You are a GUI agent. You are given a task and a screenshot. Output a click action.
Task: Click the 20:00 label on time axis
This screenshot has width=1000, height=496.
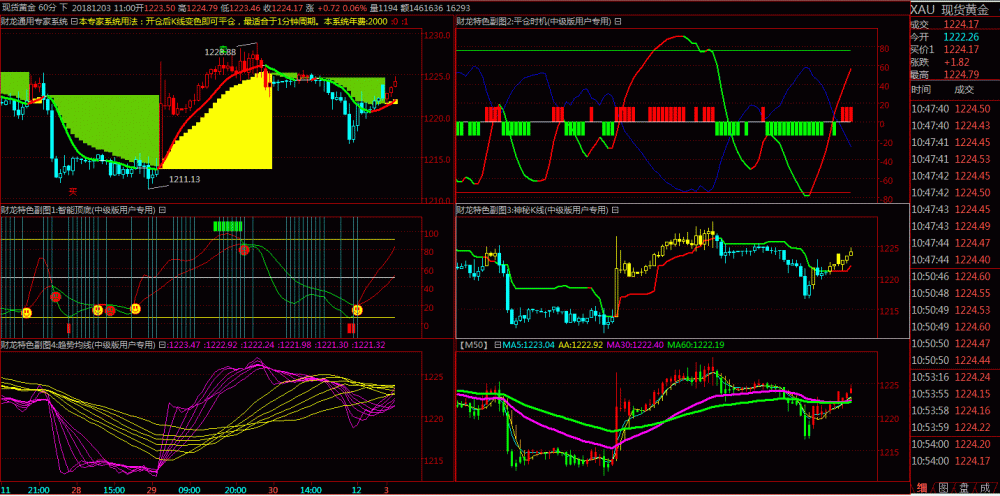tap(237, 490)
